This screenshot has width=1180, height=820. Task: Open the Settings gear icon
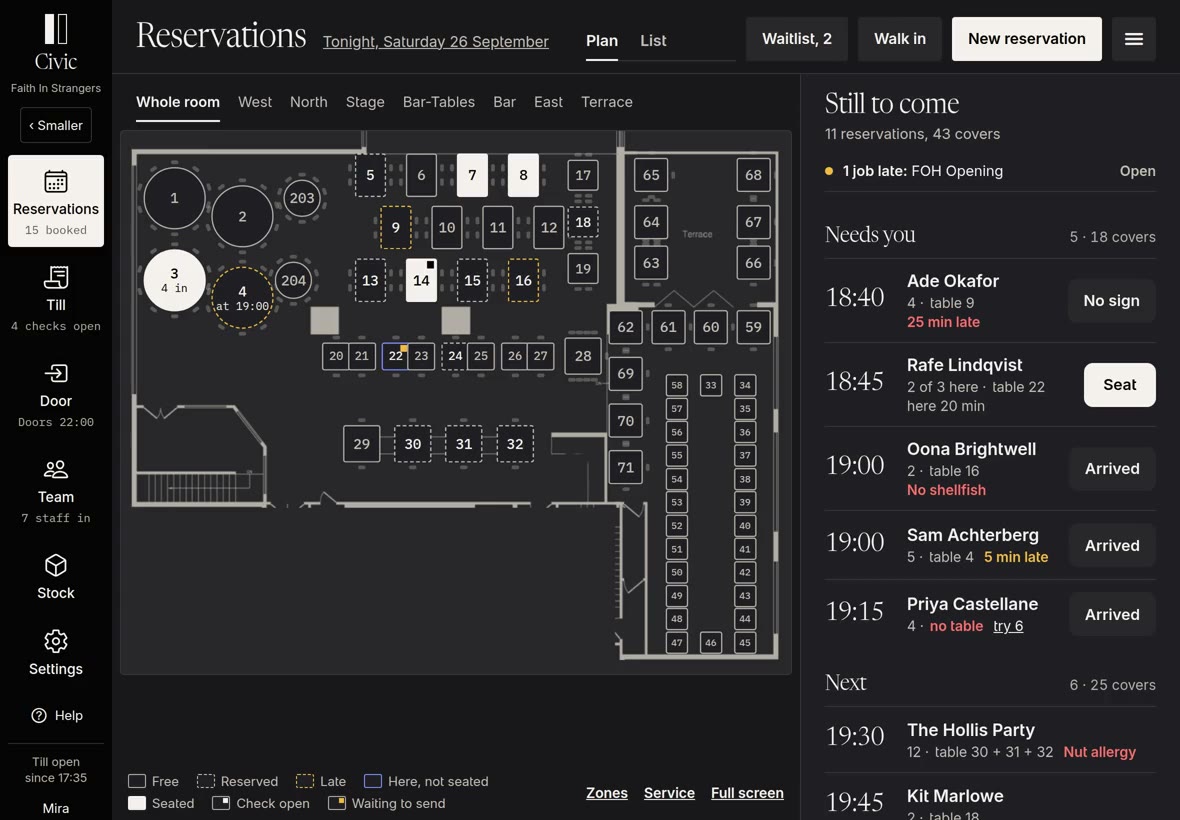coord(56,642)
